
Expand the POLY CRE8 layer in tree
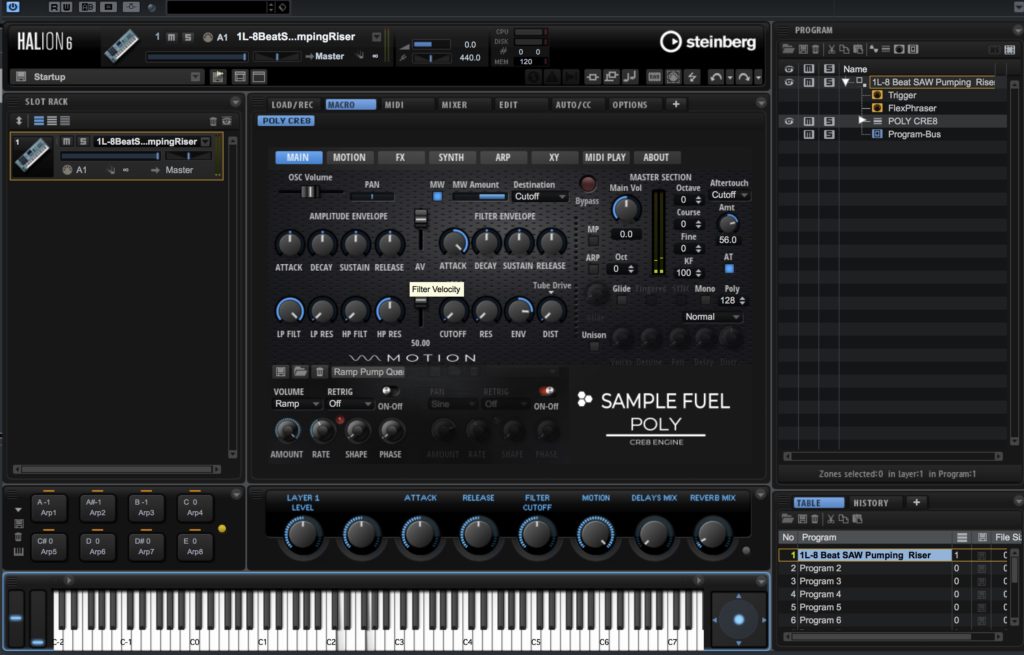862,121
